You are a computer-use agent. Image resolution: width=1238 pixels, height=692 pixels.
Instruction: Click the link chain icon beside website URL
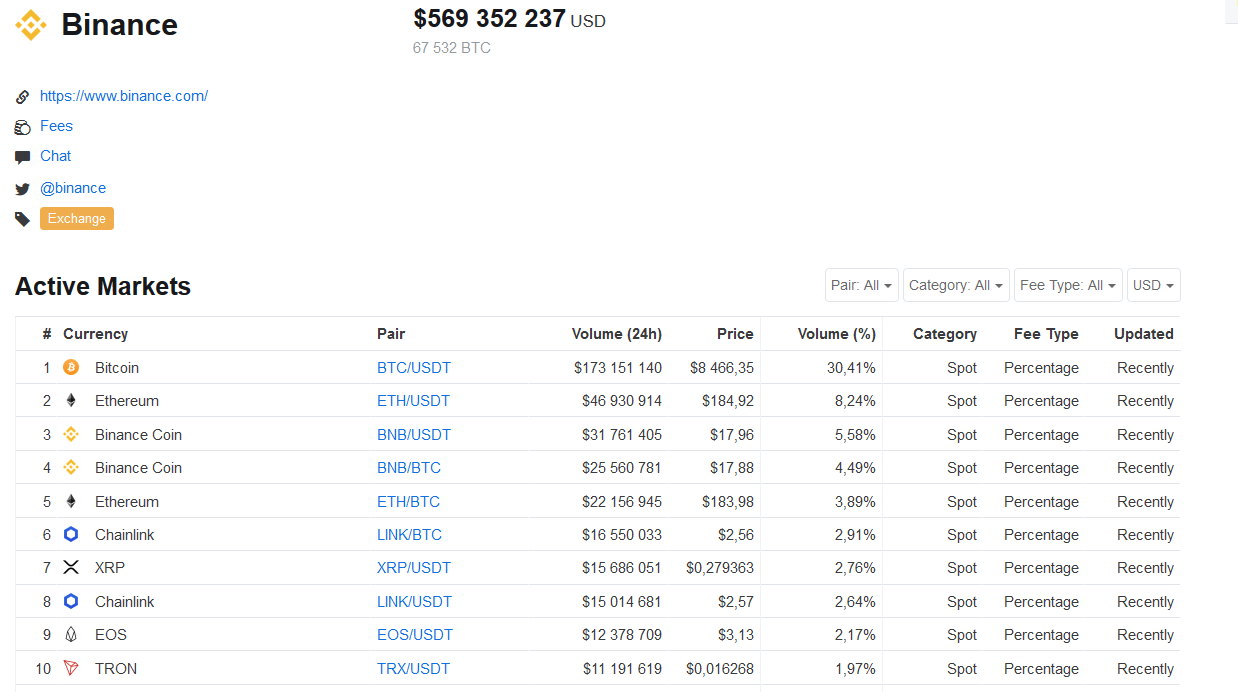coord(22,97)
